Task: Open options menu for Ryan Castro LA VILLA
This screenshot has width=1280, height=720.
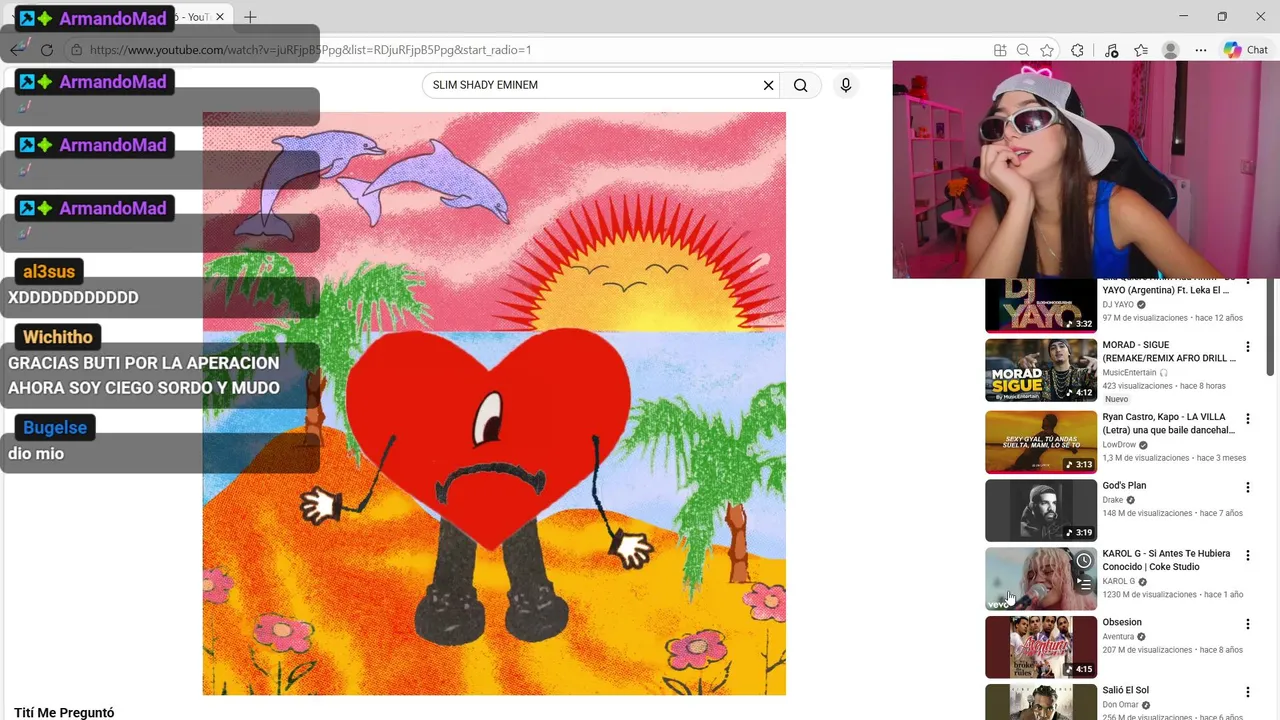Action: point(1247,419)
